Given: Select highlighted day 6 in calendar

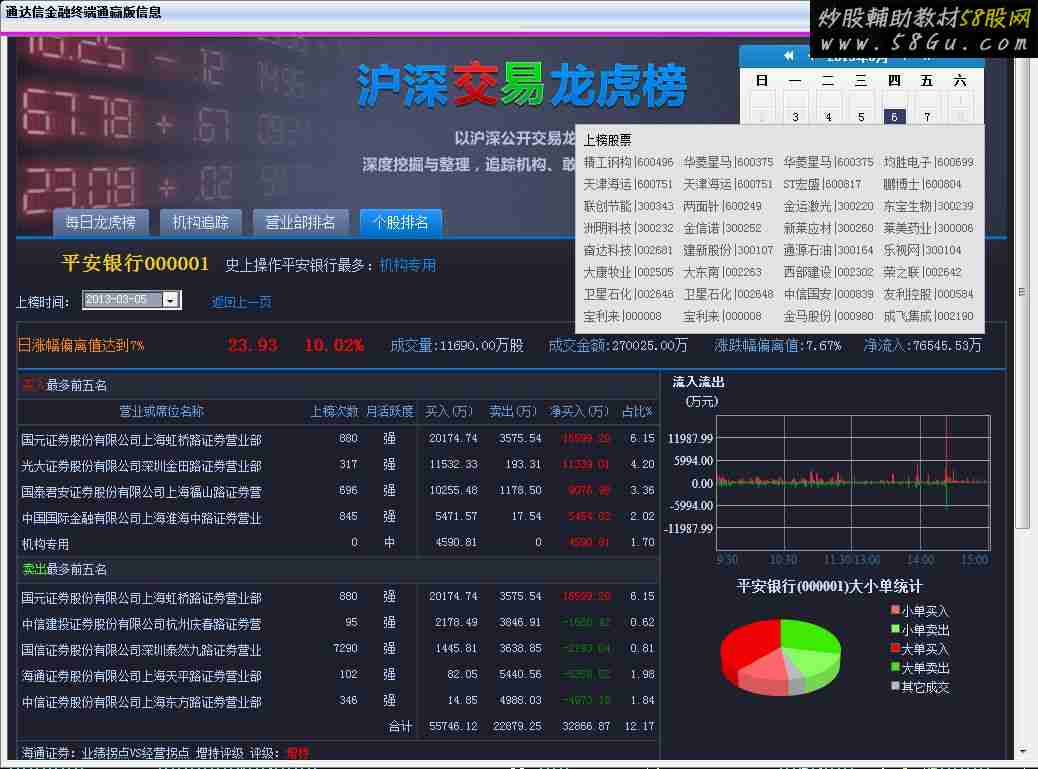Looking at the screenshot, I should (x=894, y=116).
